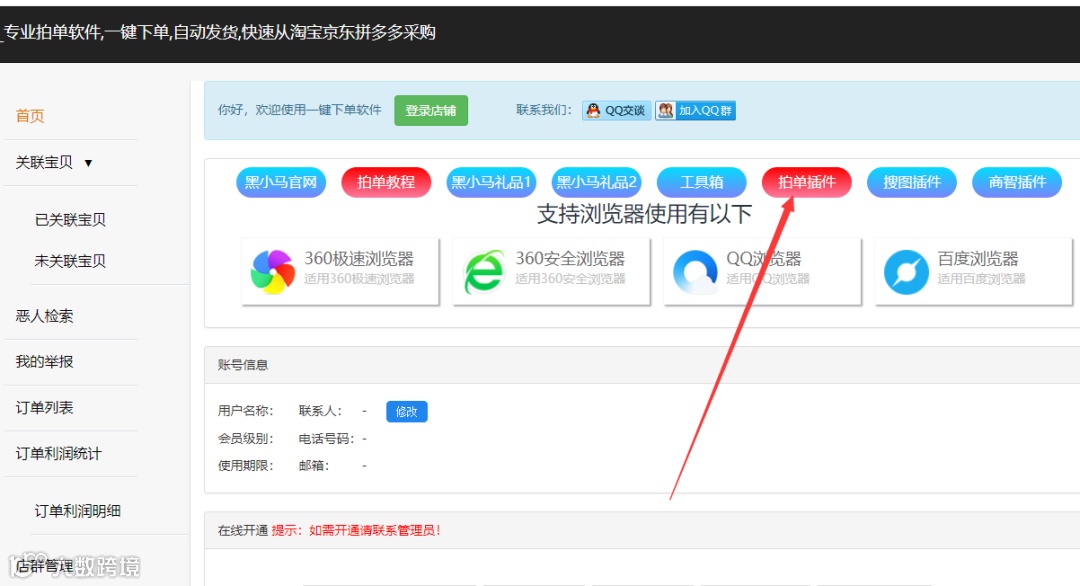Open 订单列表 menu item

[45, 408]
